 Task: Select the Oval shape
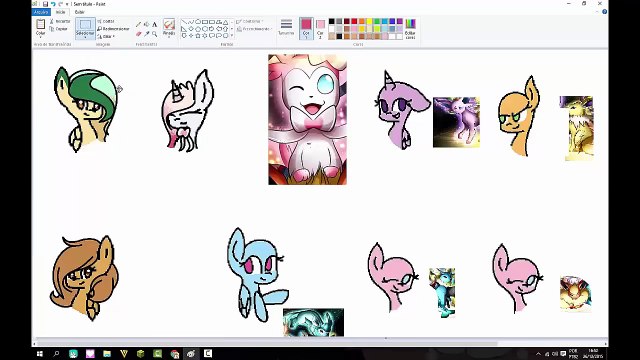(198, 22)
